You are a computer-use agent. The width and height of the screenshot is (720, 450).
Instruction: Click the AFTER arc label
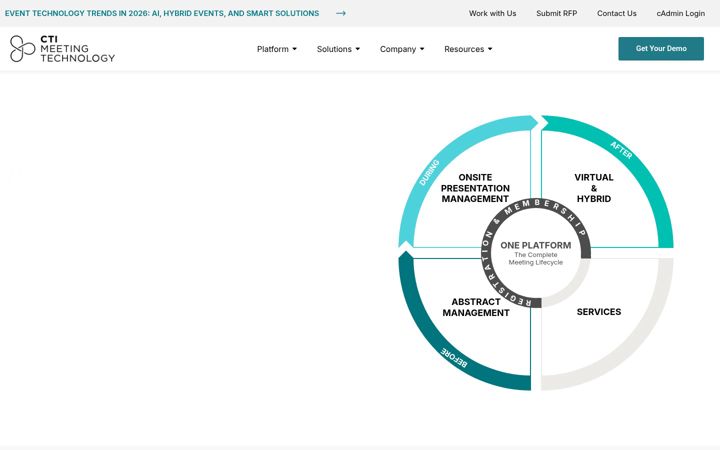[621, 150]
